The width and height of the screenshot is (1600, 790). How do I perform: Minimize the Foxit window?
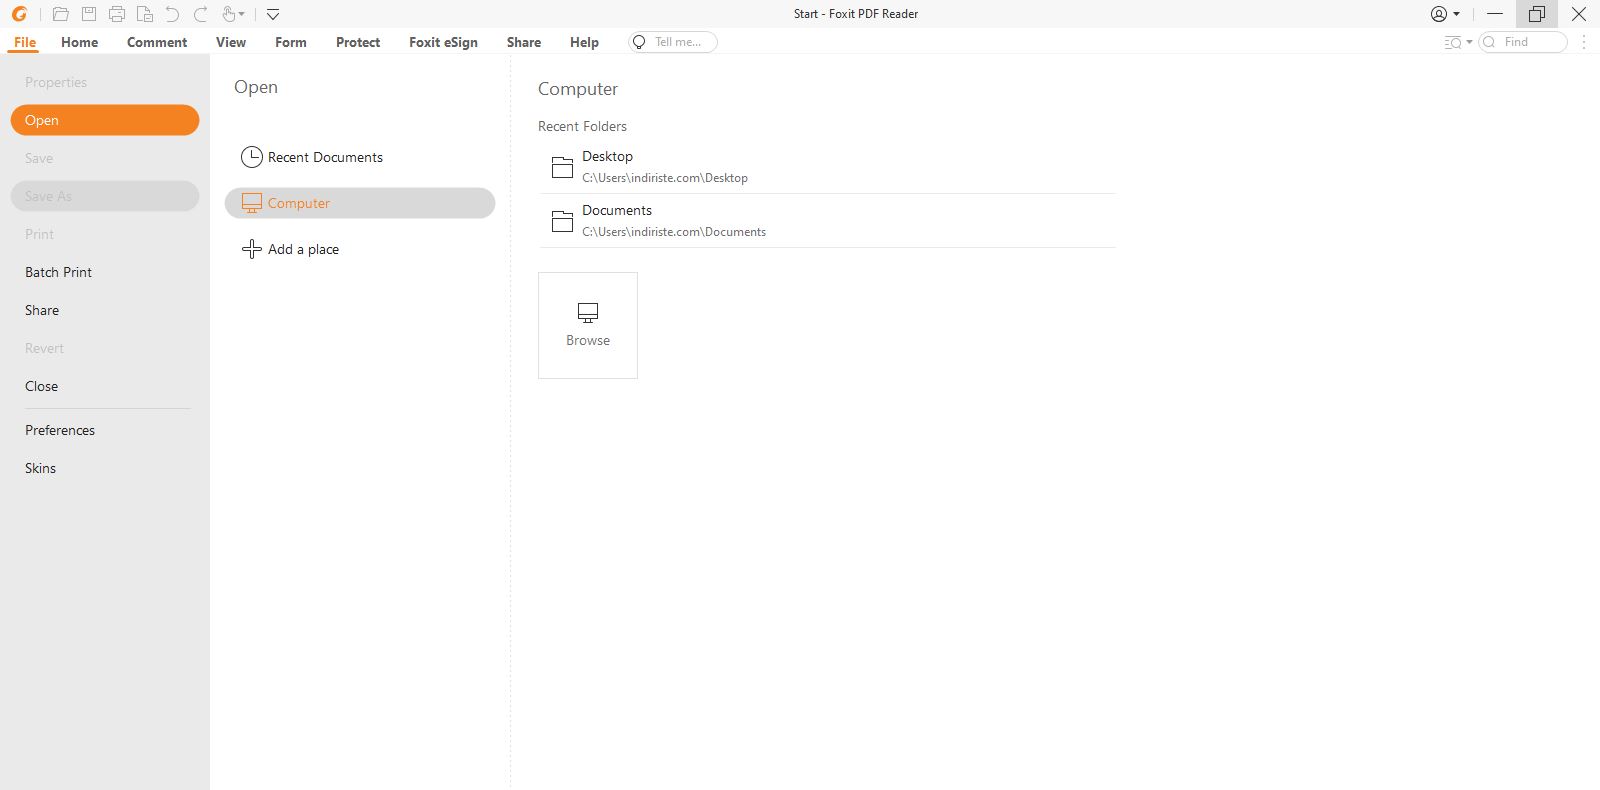click(1495, 14)
